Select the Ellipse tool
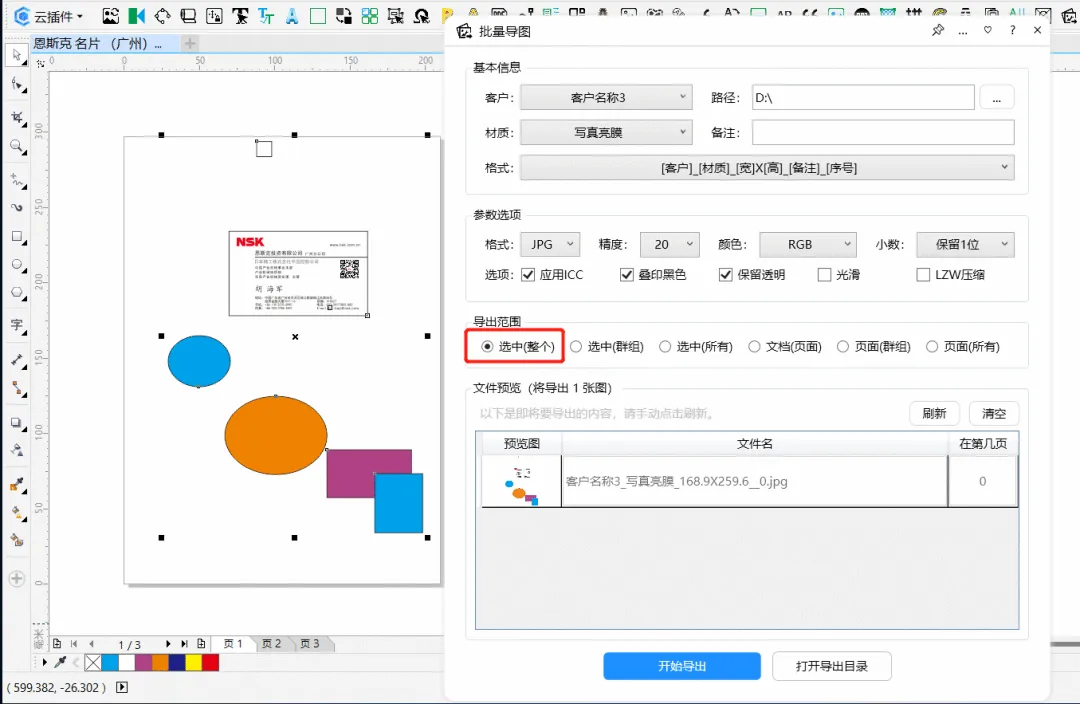This screenshot has width=1080, height=704. point(17,265)
